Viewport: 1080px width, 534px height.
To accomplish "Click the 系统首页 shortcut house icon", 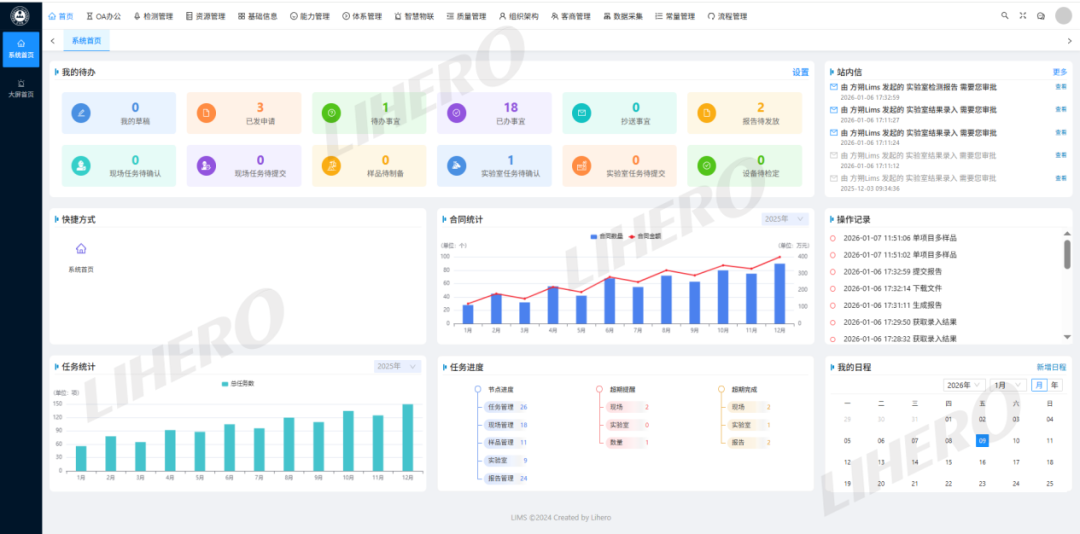I will [x=81, y=249].
